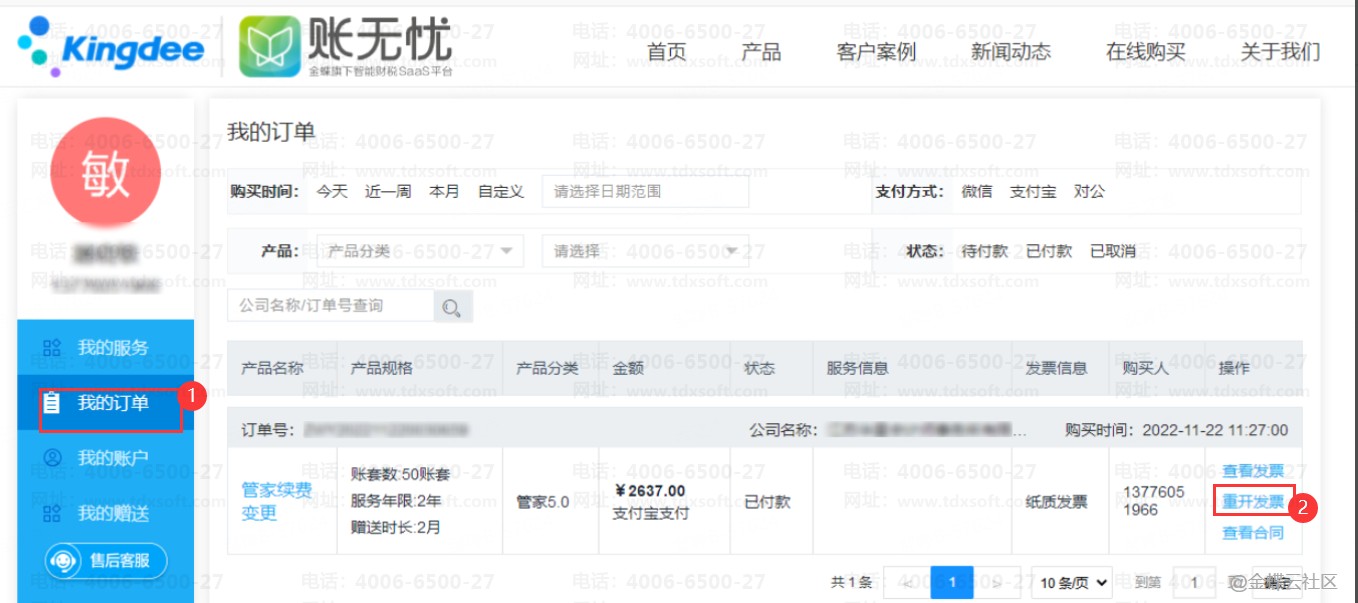The image size is (1358, 603).
Task: Click the Kingdee logo
Action: (112, 46)
